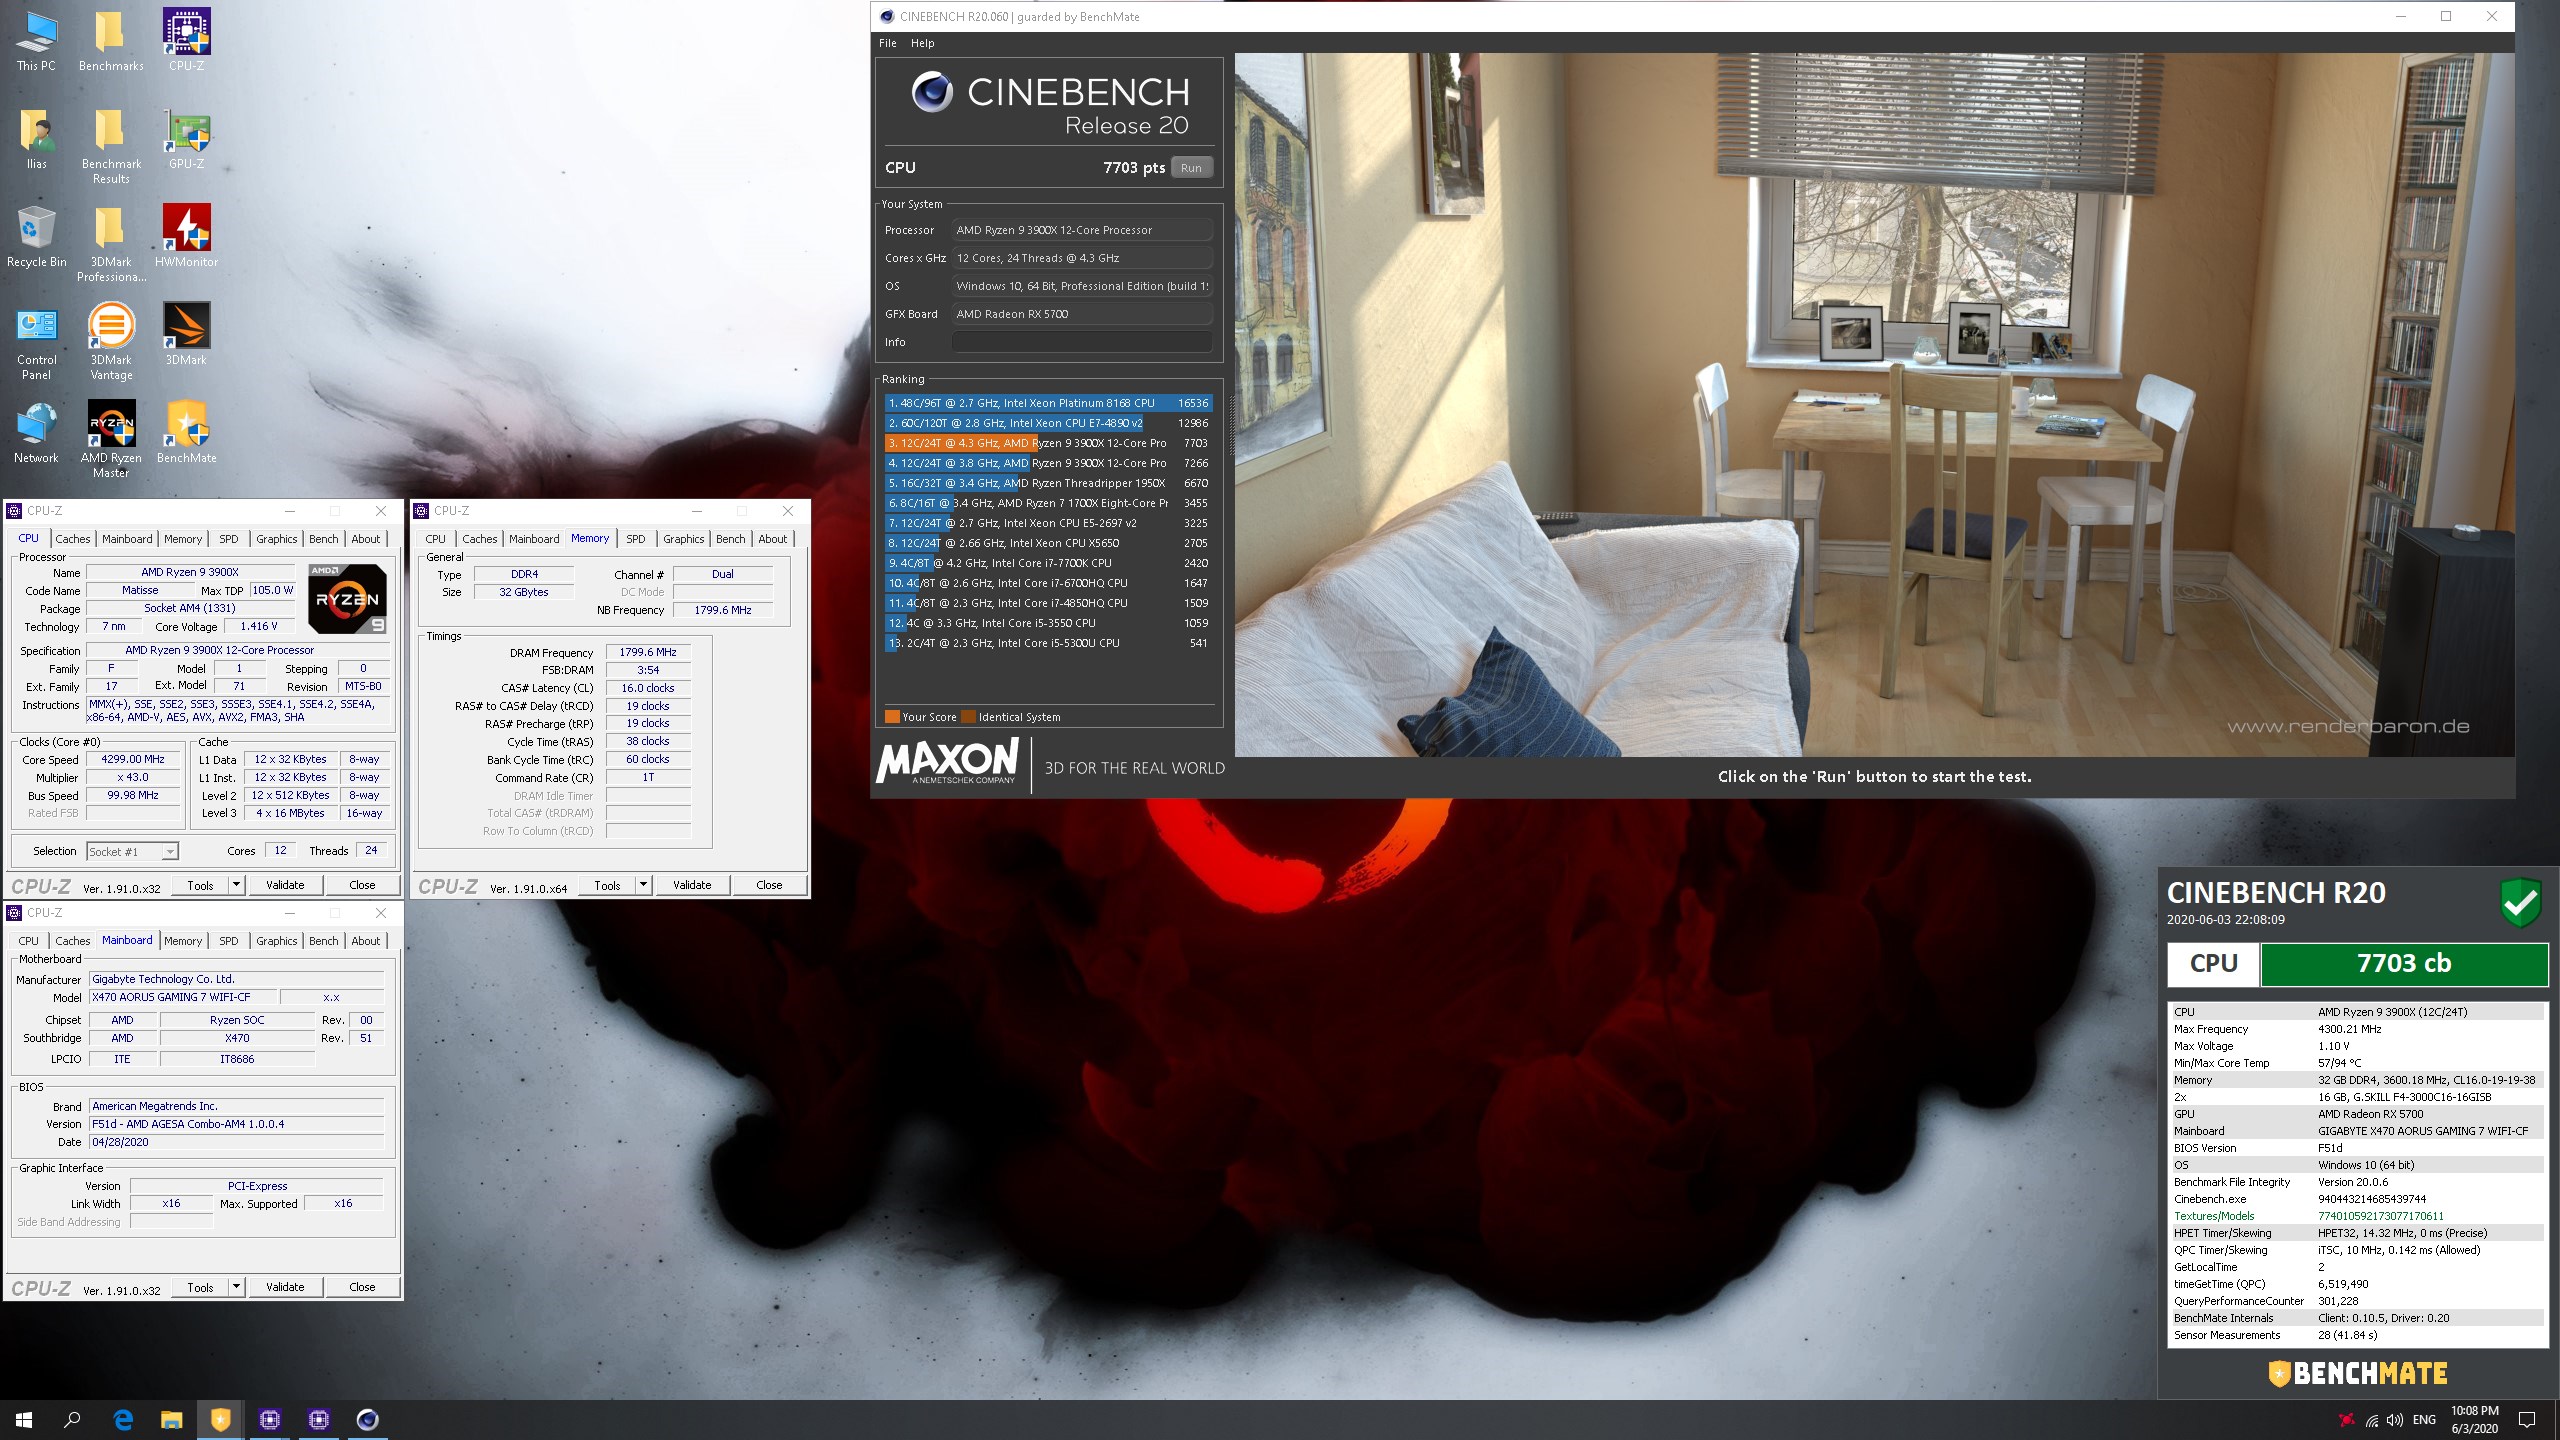The width and height of the screenshot is (2560, 1440).
Task: Open the Network desktop icon
Action: tap(36, 432)
